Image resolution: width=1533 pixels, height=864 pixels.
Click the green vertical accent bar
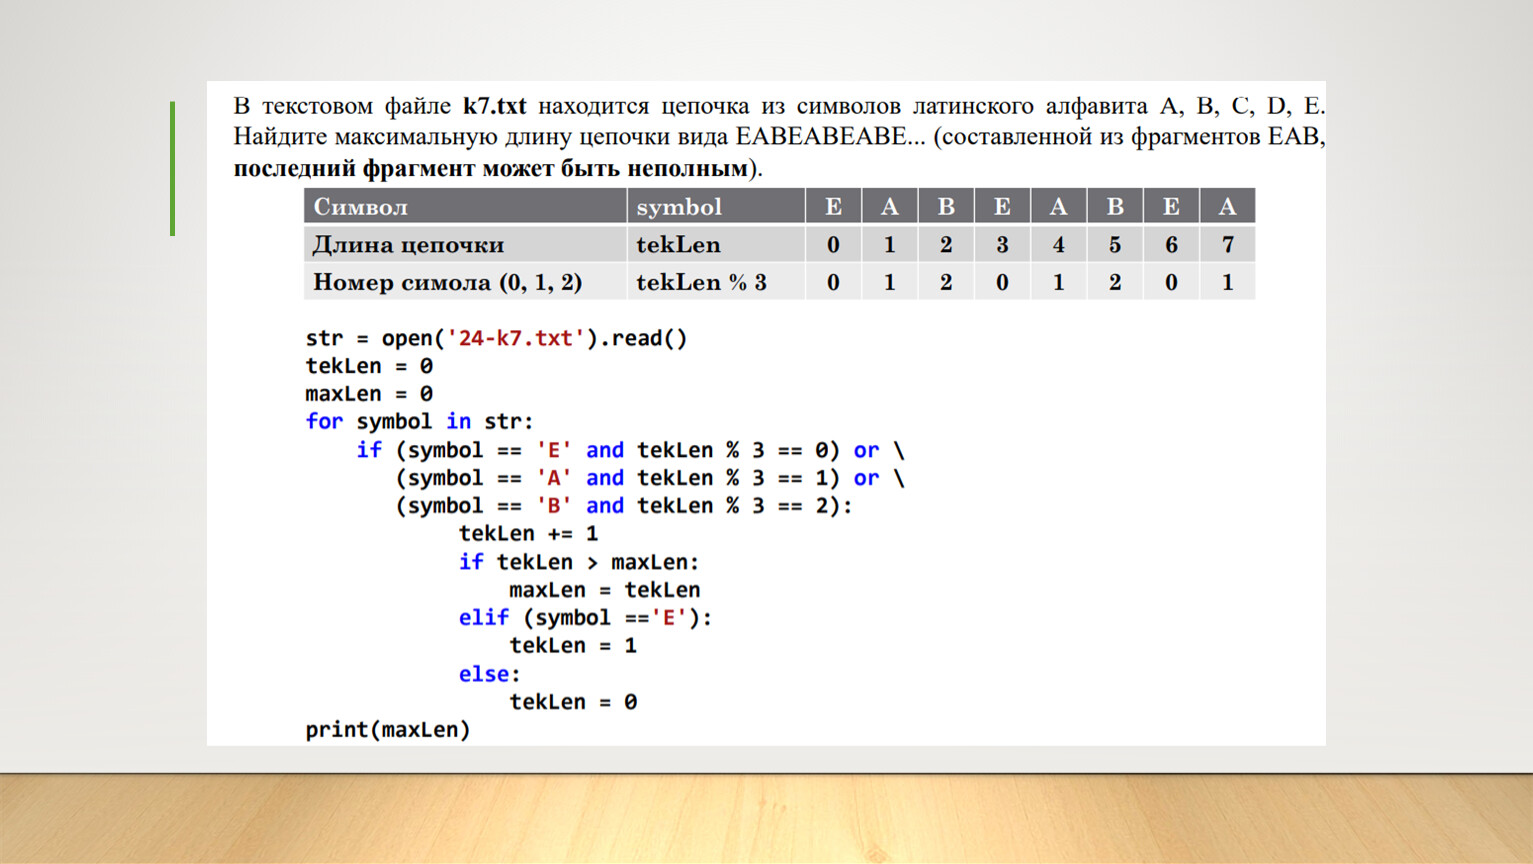tap(173, 168)
